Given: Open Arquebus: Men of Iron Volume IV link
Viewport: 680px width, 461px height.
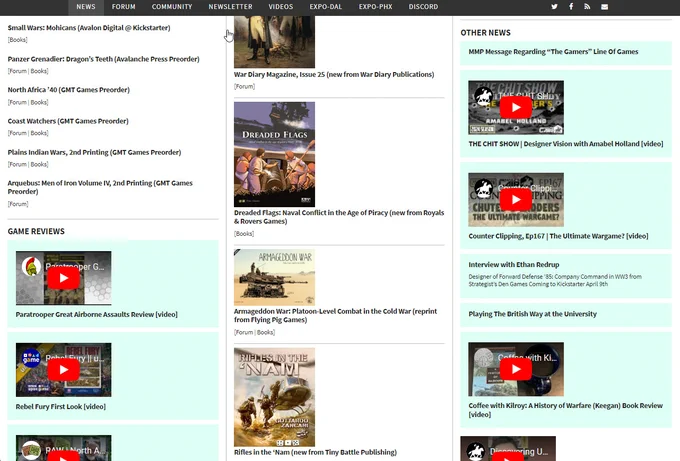Looking at the screenshot, I should coord(100,187).
